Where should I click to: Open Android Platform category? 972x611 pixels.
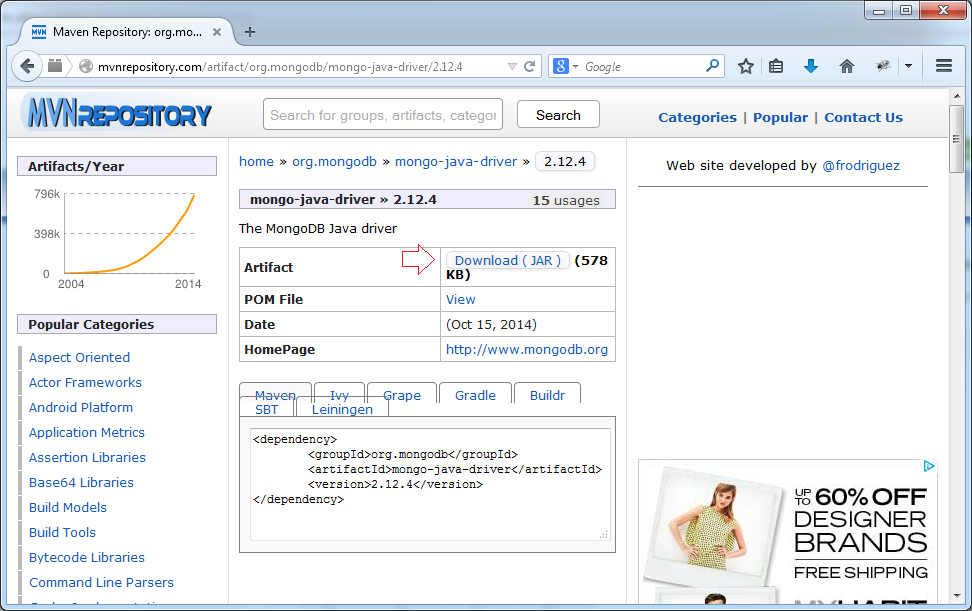81,407
